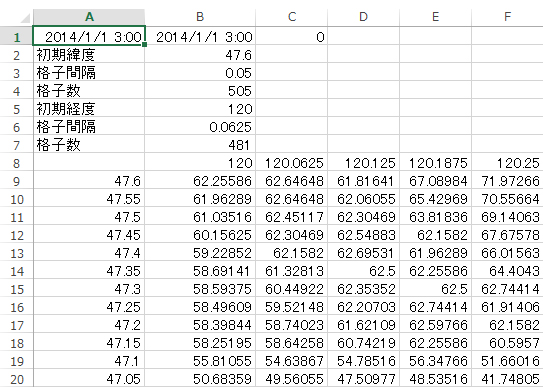
Task: Select latitude cell 47.55
Action: (89, 199)
